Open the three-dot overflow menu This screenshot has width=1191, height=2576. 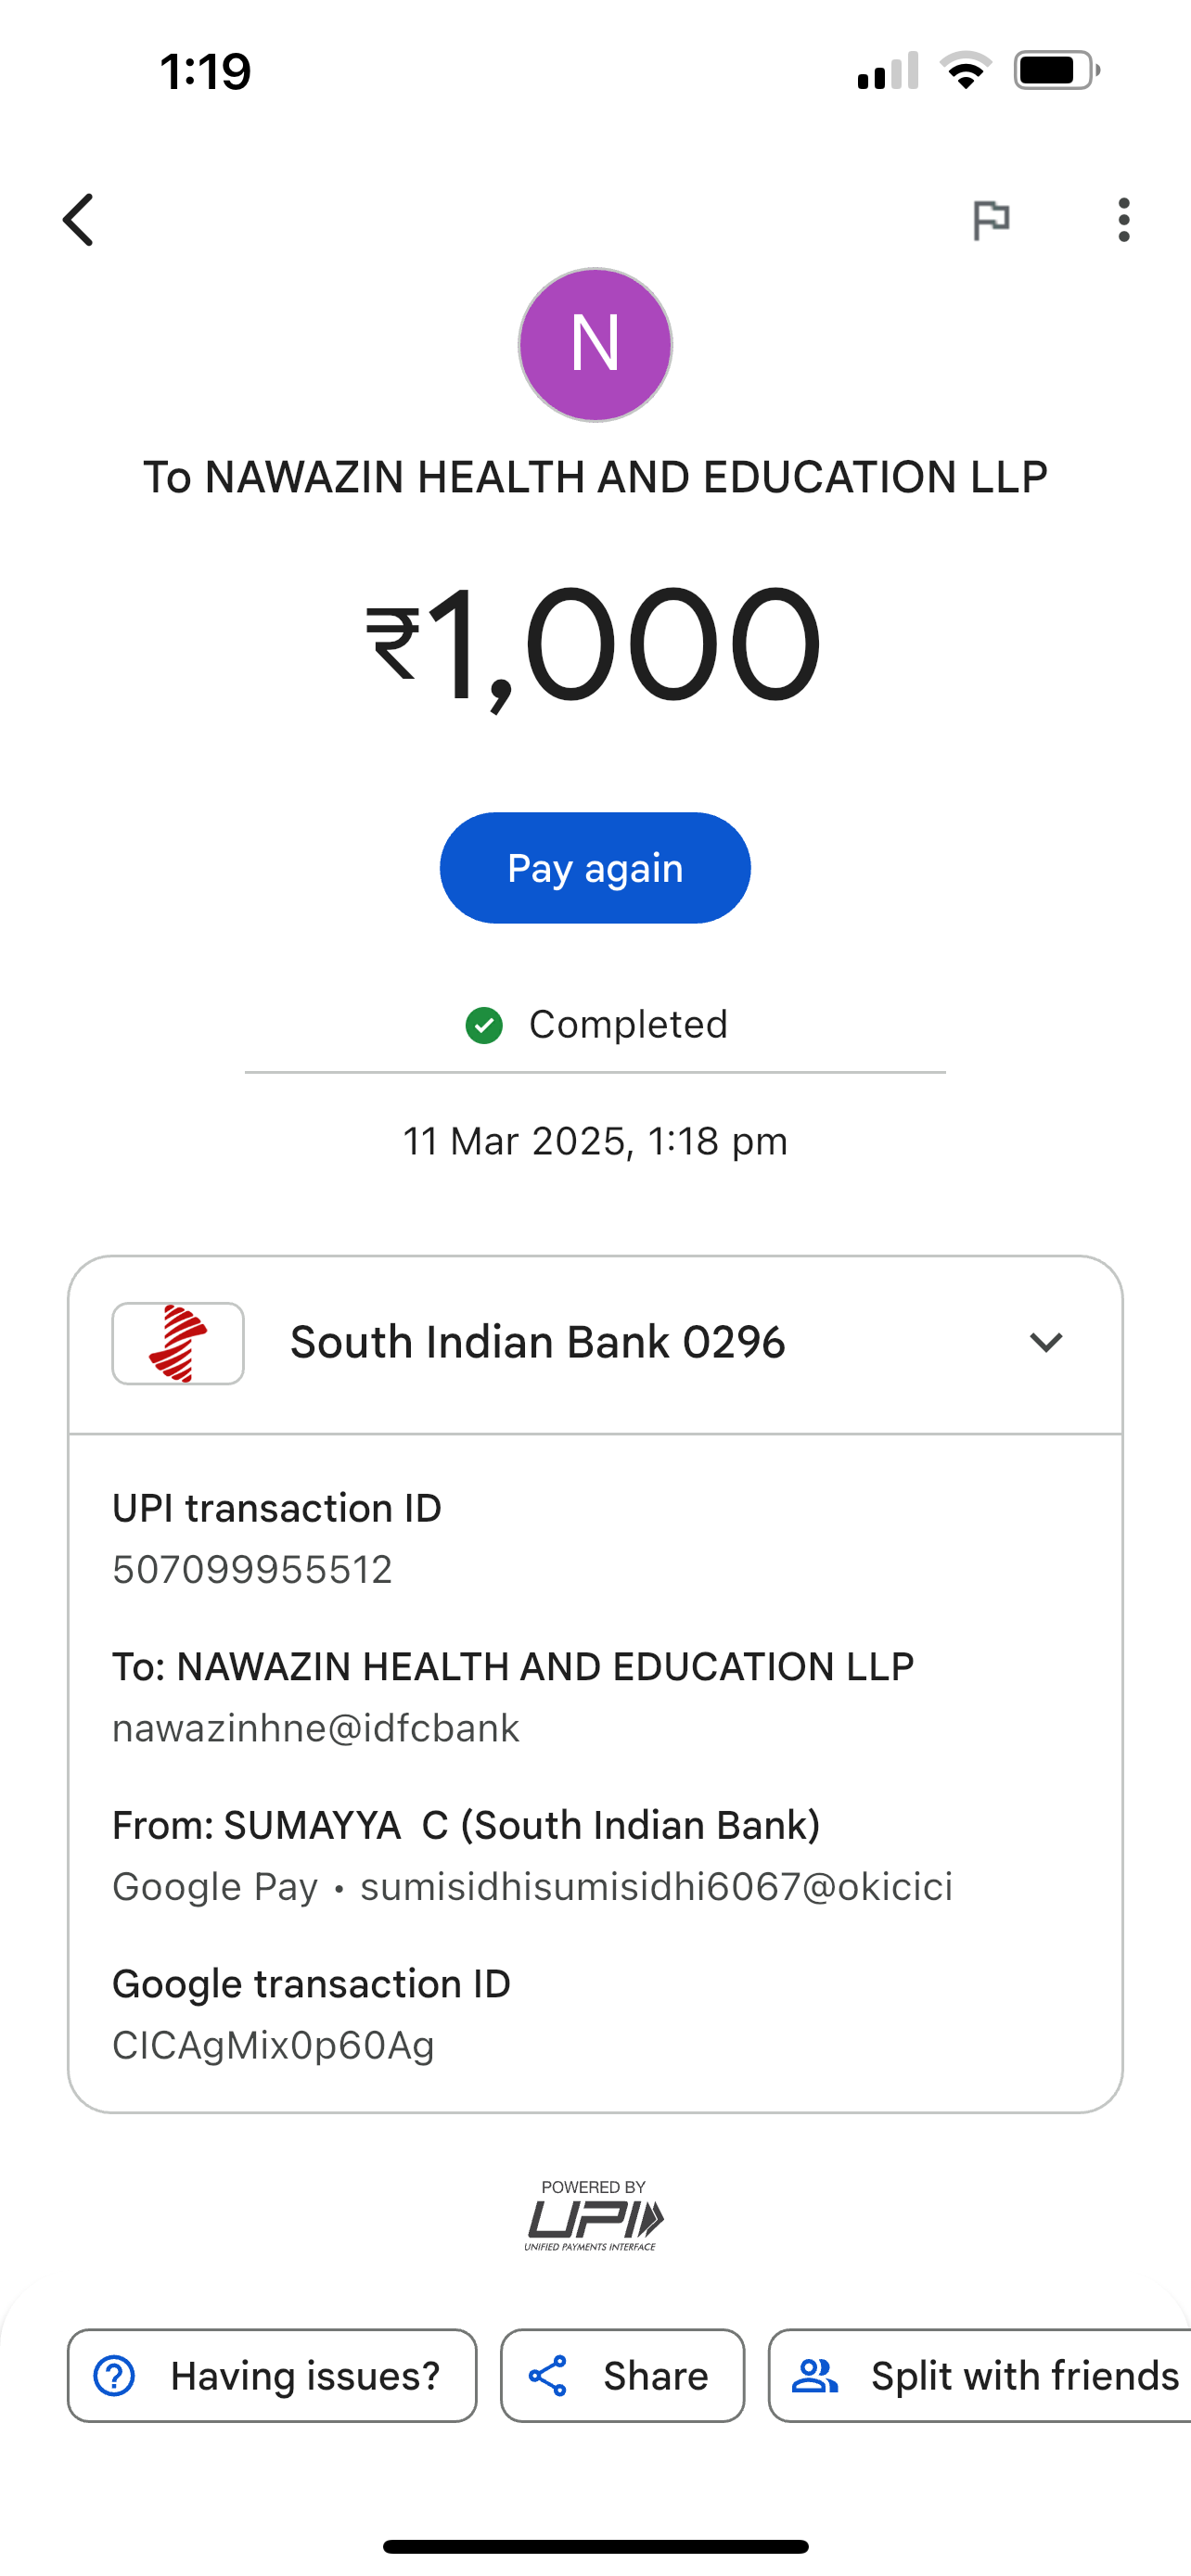(x=1124, y=220)
